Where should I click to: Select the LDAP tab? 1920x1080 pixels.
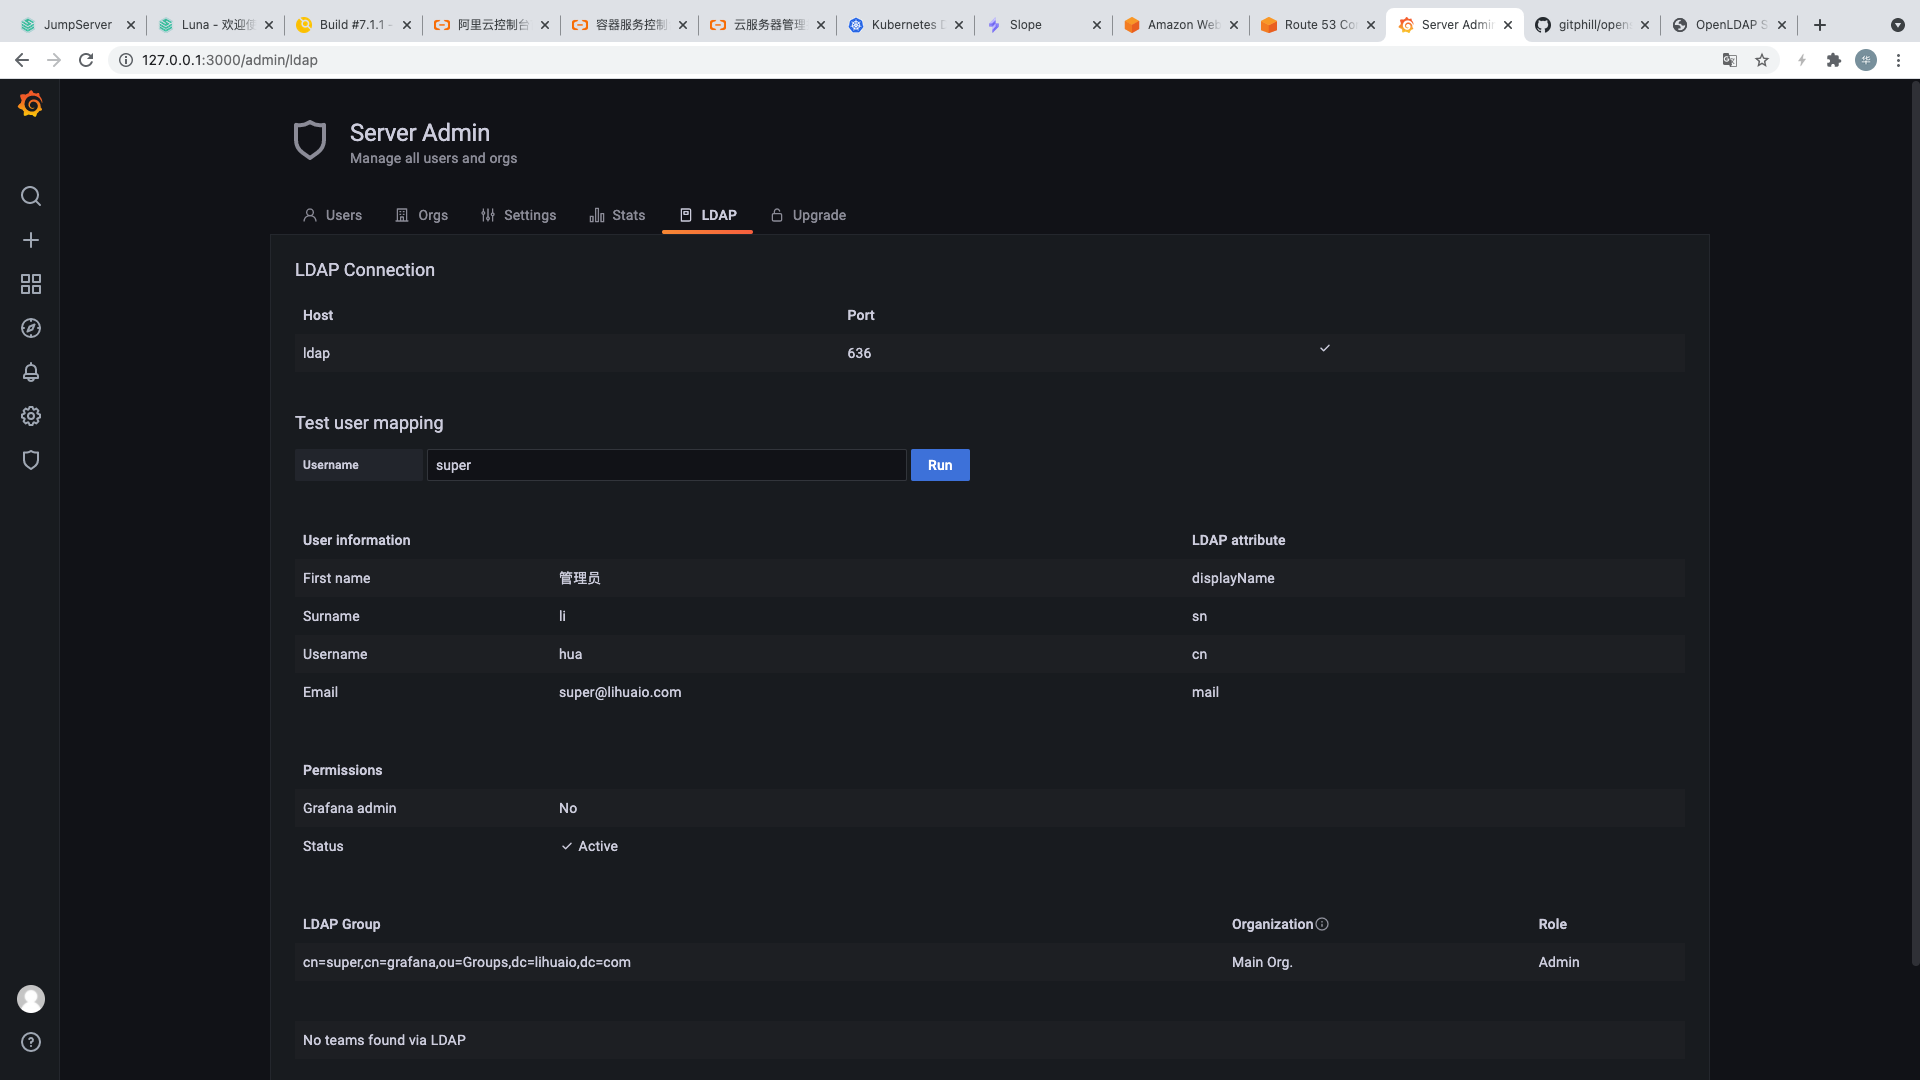pyautogui.click(x=707, y=215)
